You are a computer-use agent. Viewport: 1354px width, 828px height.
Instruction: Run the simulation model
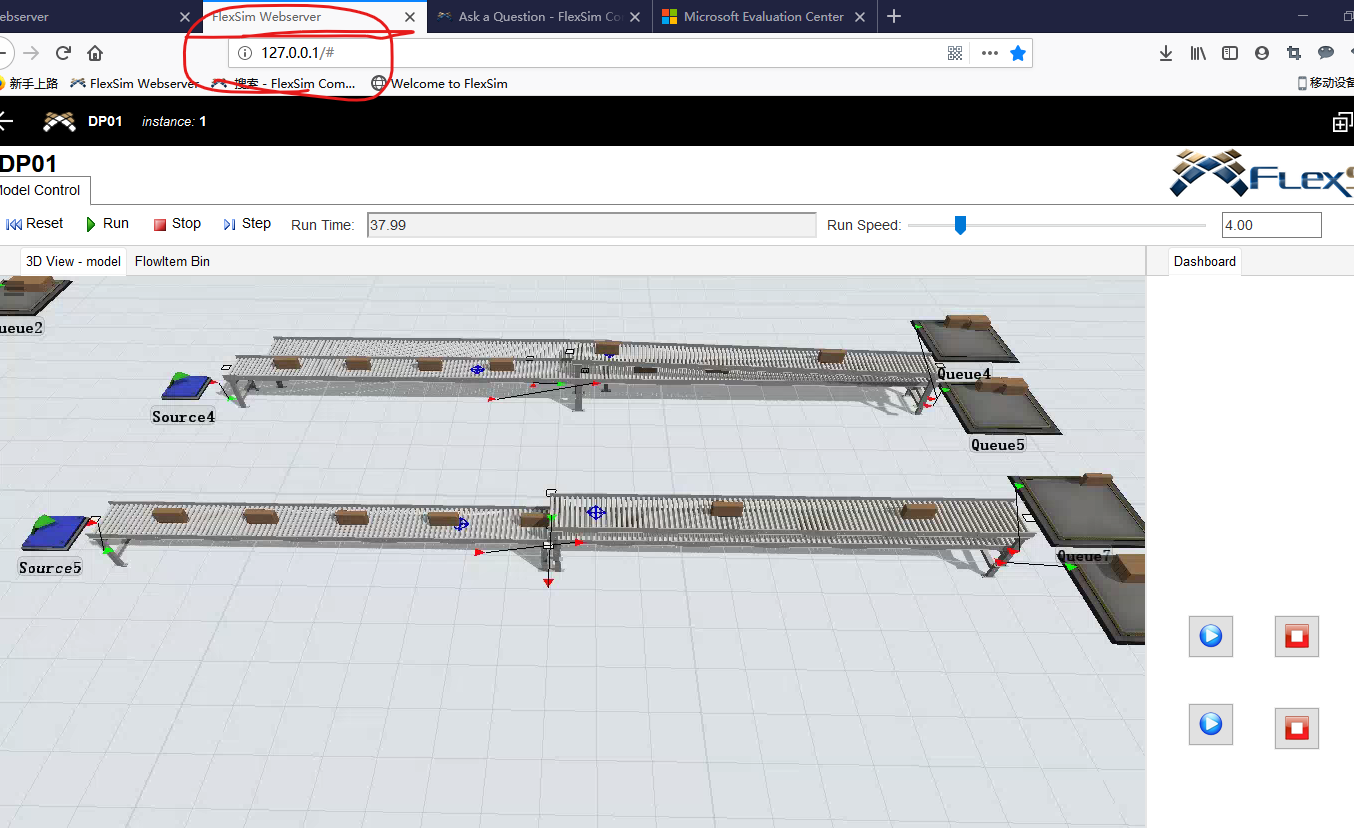(x=107, y=224)
